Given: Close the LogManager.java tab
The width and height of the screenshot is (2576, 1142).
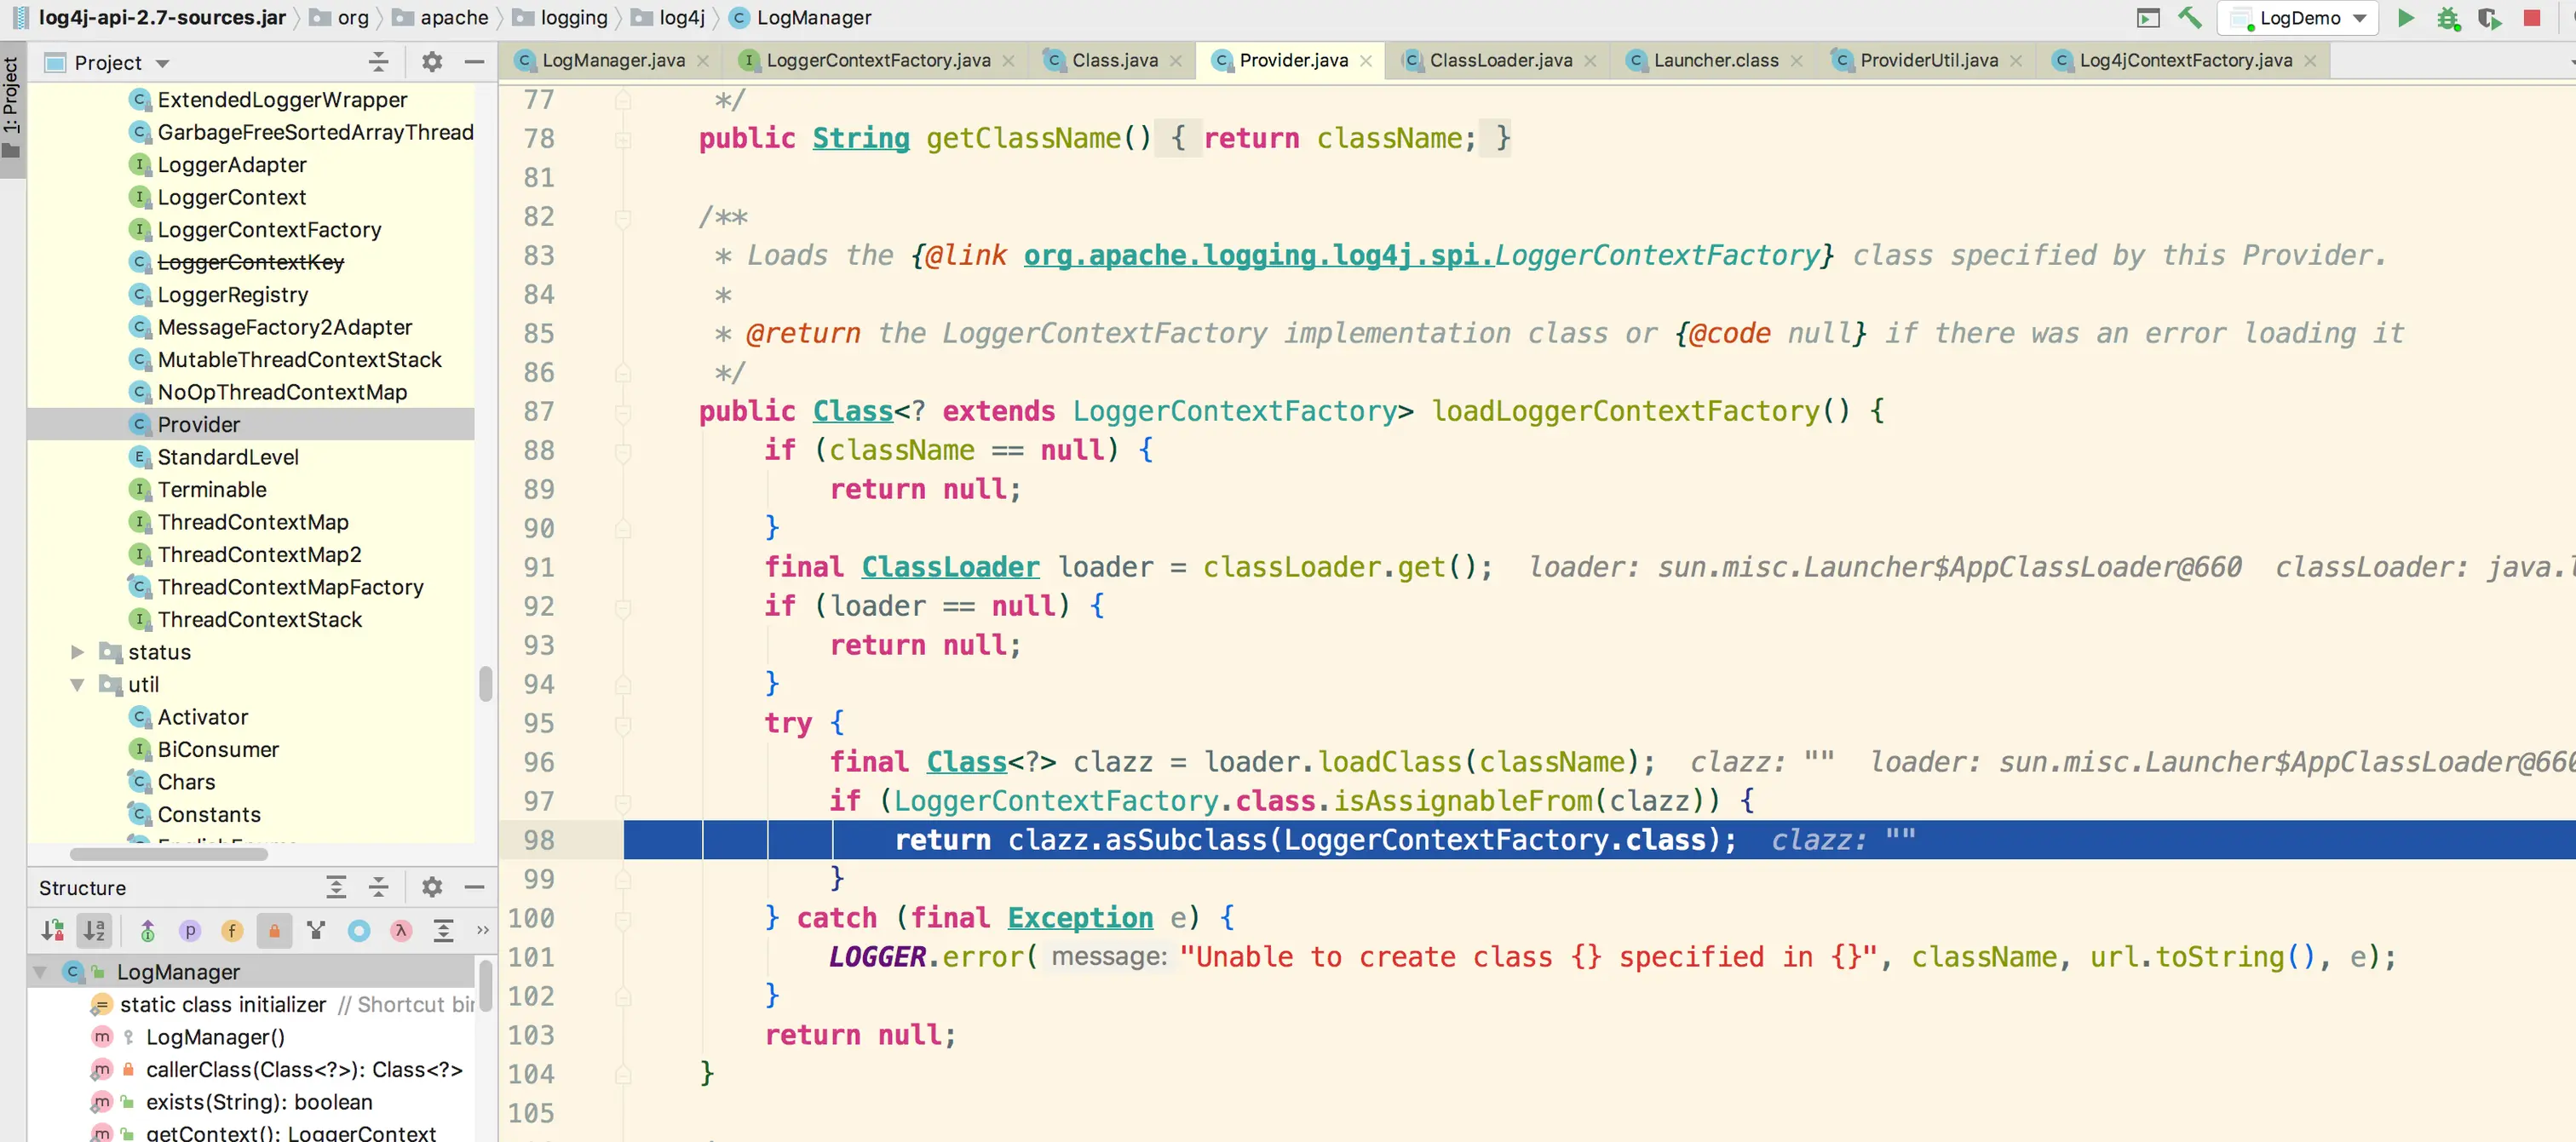Looking at the screenshot, I should [x=703, y=61].
